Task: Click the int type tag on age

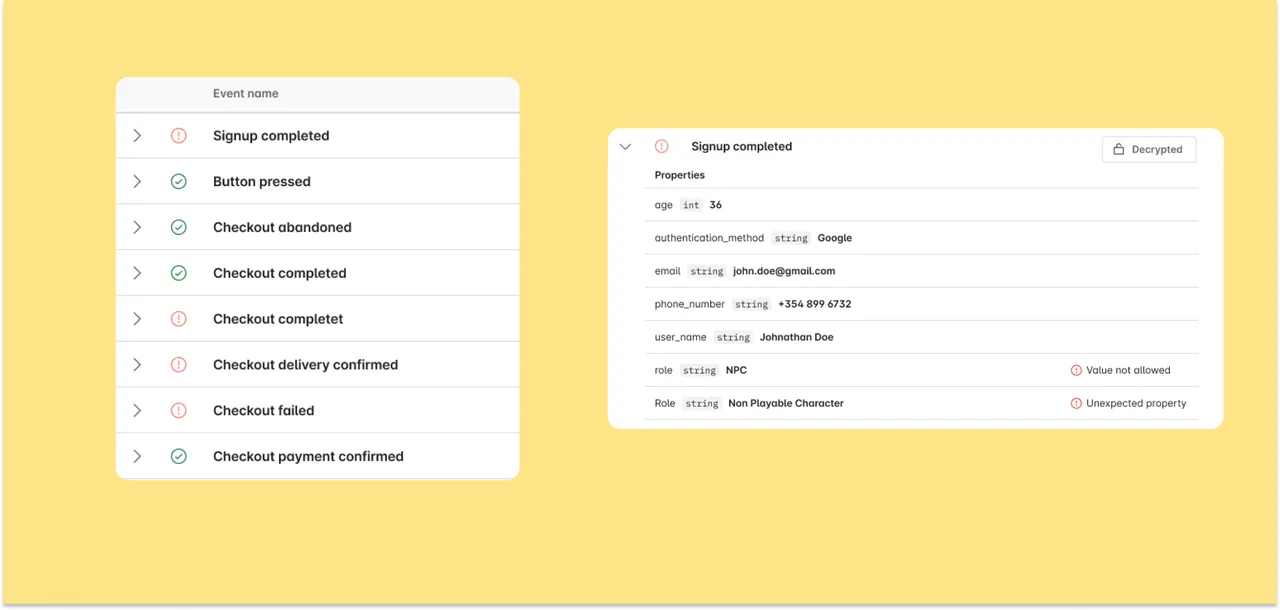Action: coord(691,205)
